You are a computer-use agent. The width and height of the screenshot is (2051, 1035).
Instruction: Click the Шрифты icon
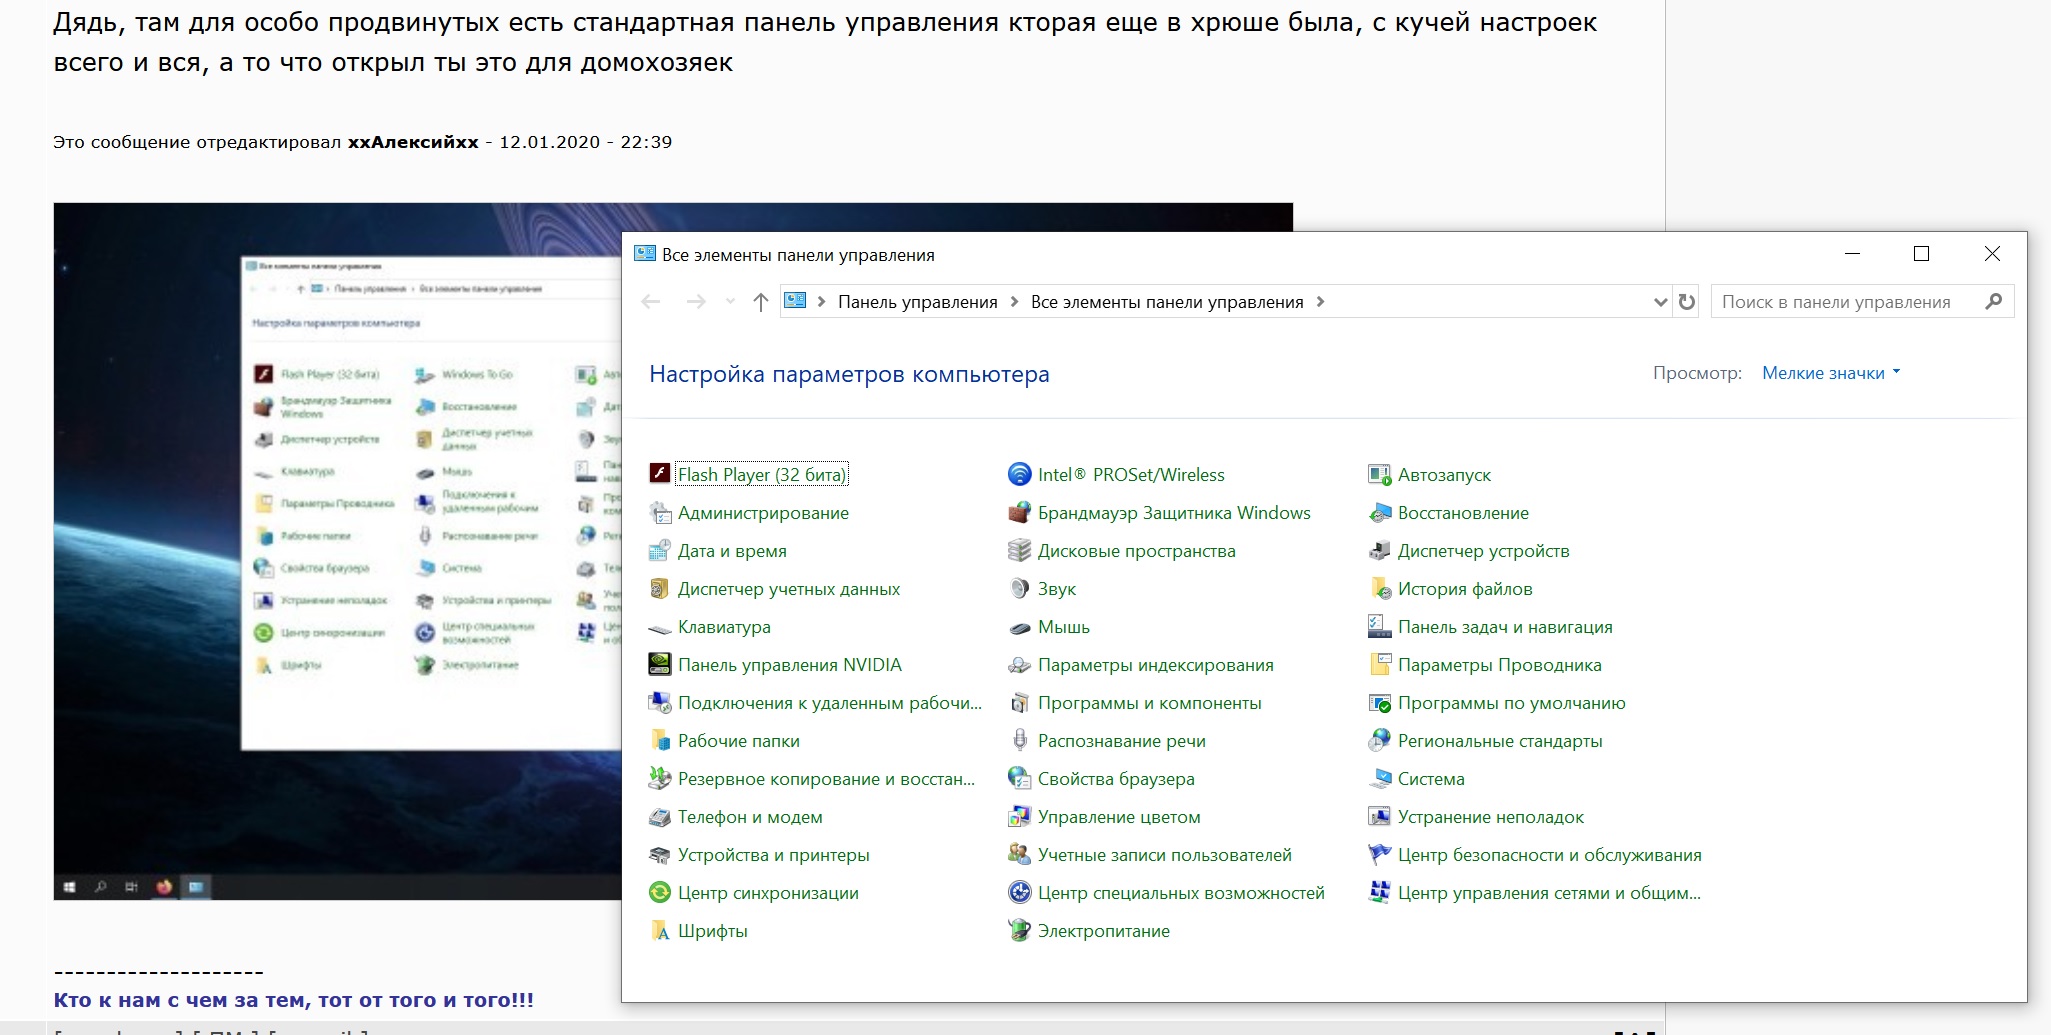[x=659, y=930]
